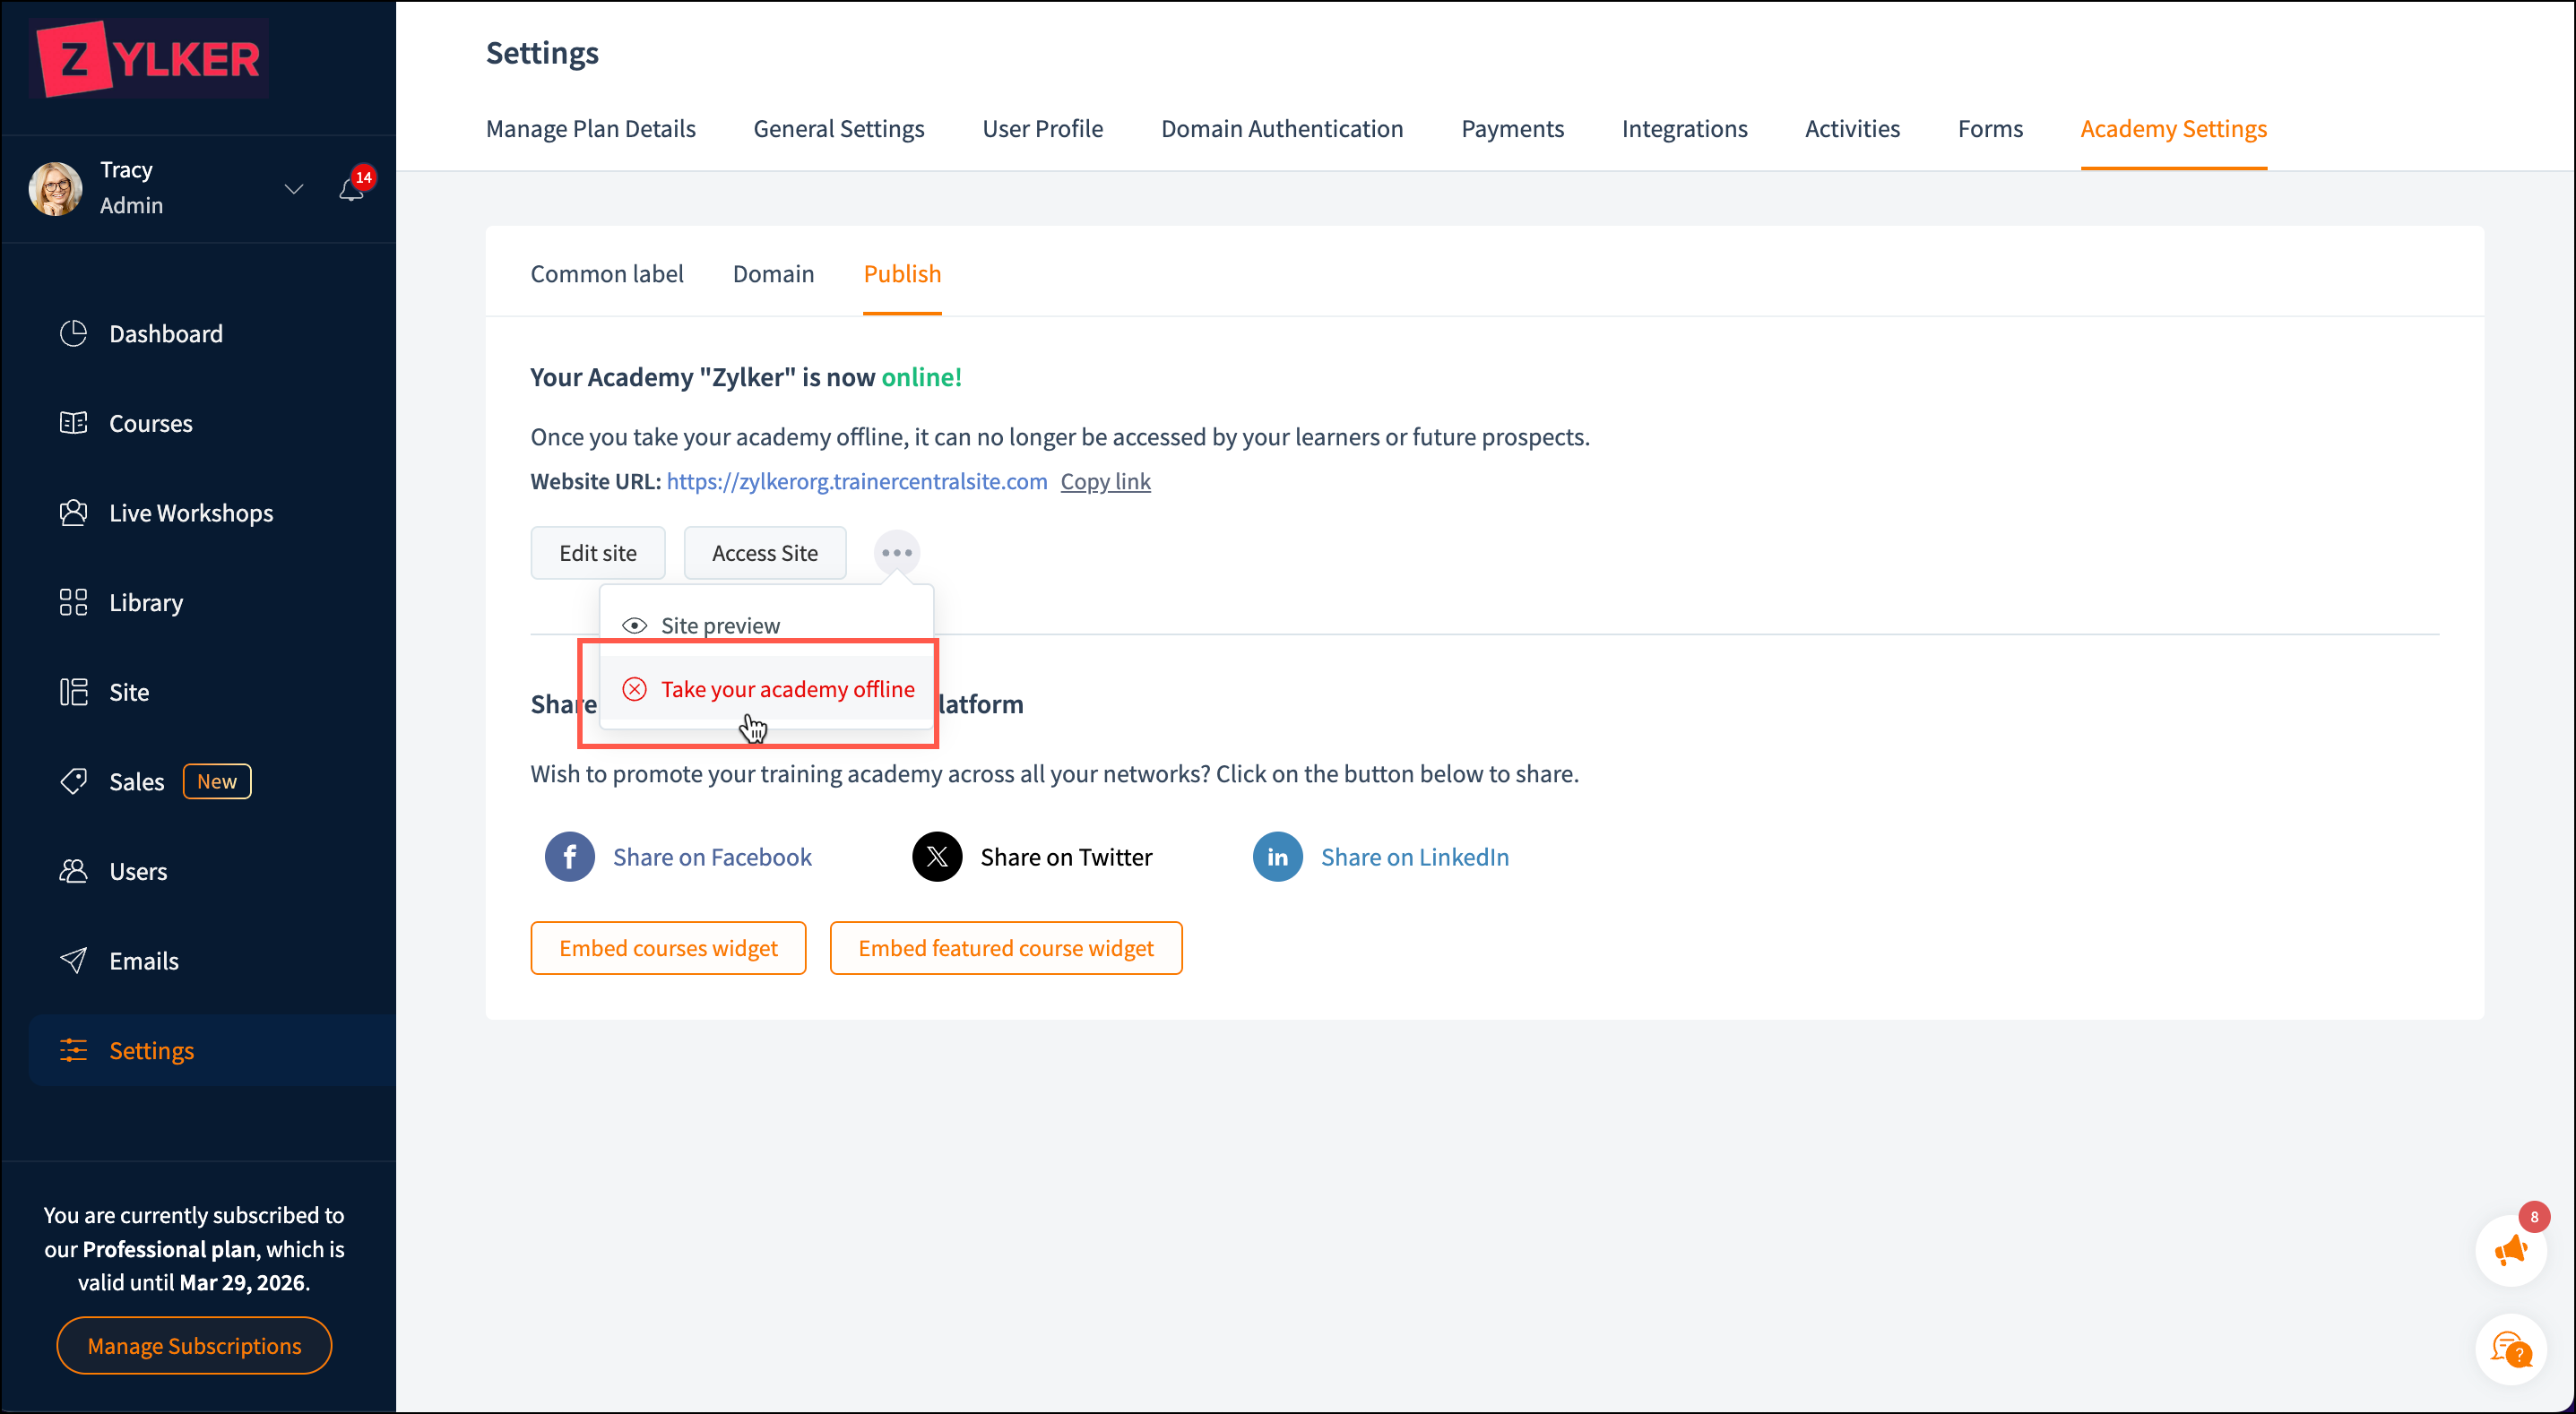Open the announcements megaphone icon

pyautogui.click(x=2510, y=1250)
